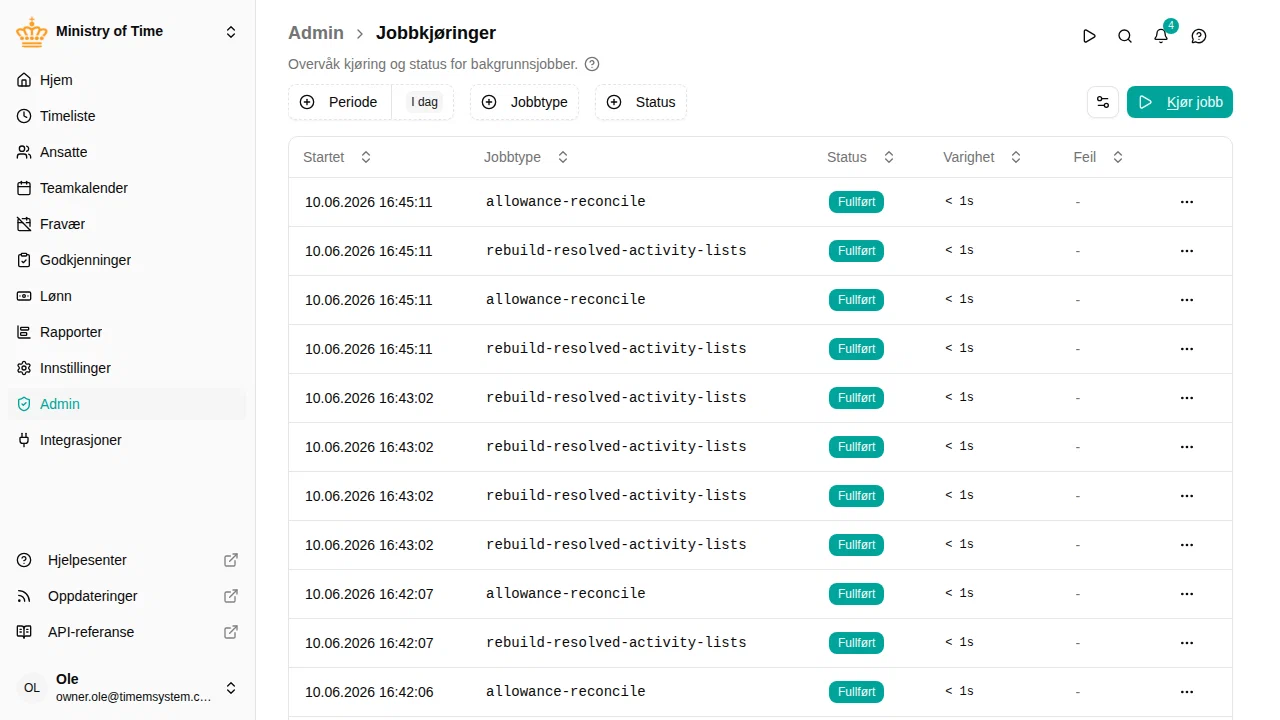
Task: Click the help chat bubble icon in the top bar
Action: [1199, 36]
